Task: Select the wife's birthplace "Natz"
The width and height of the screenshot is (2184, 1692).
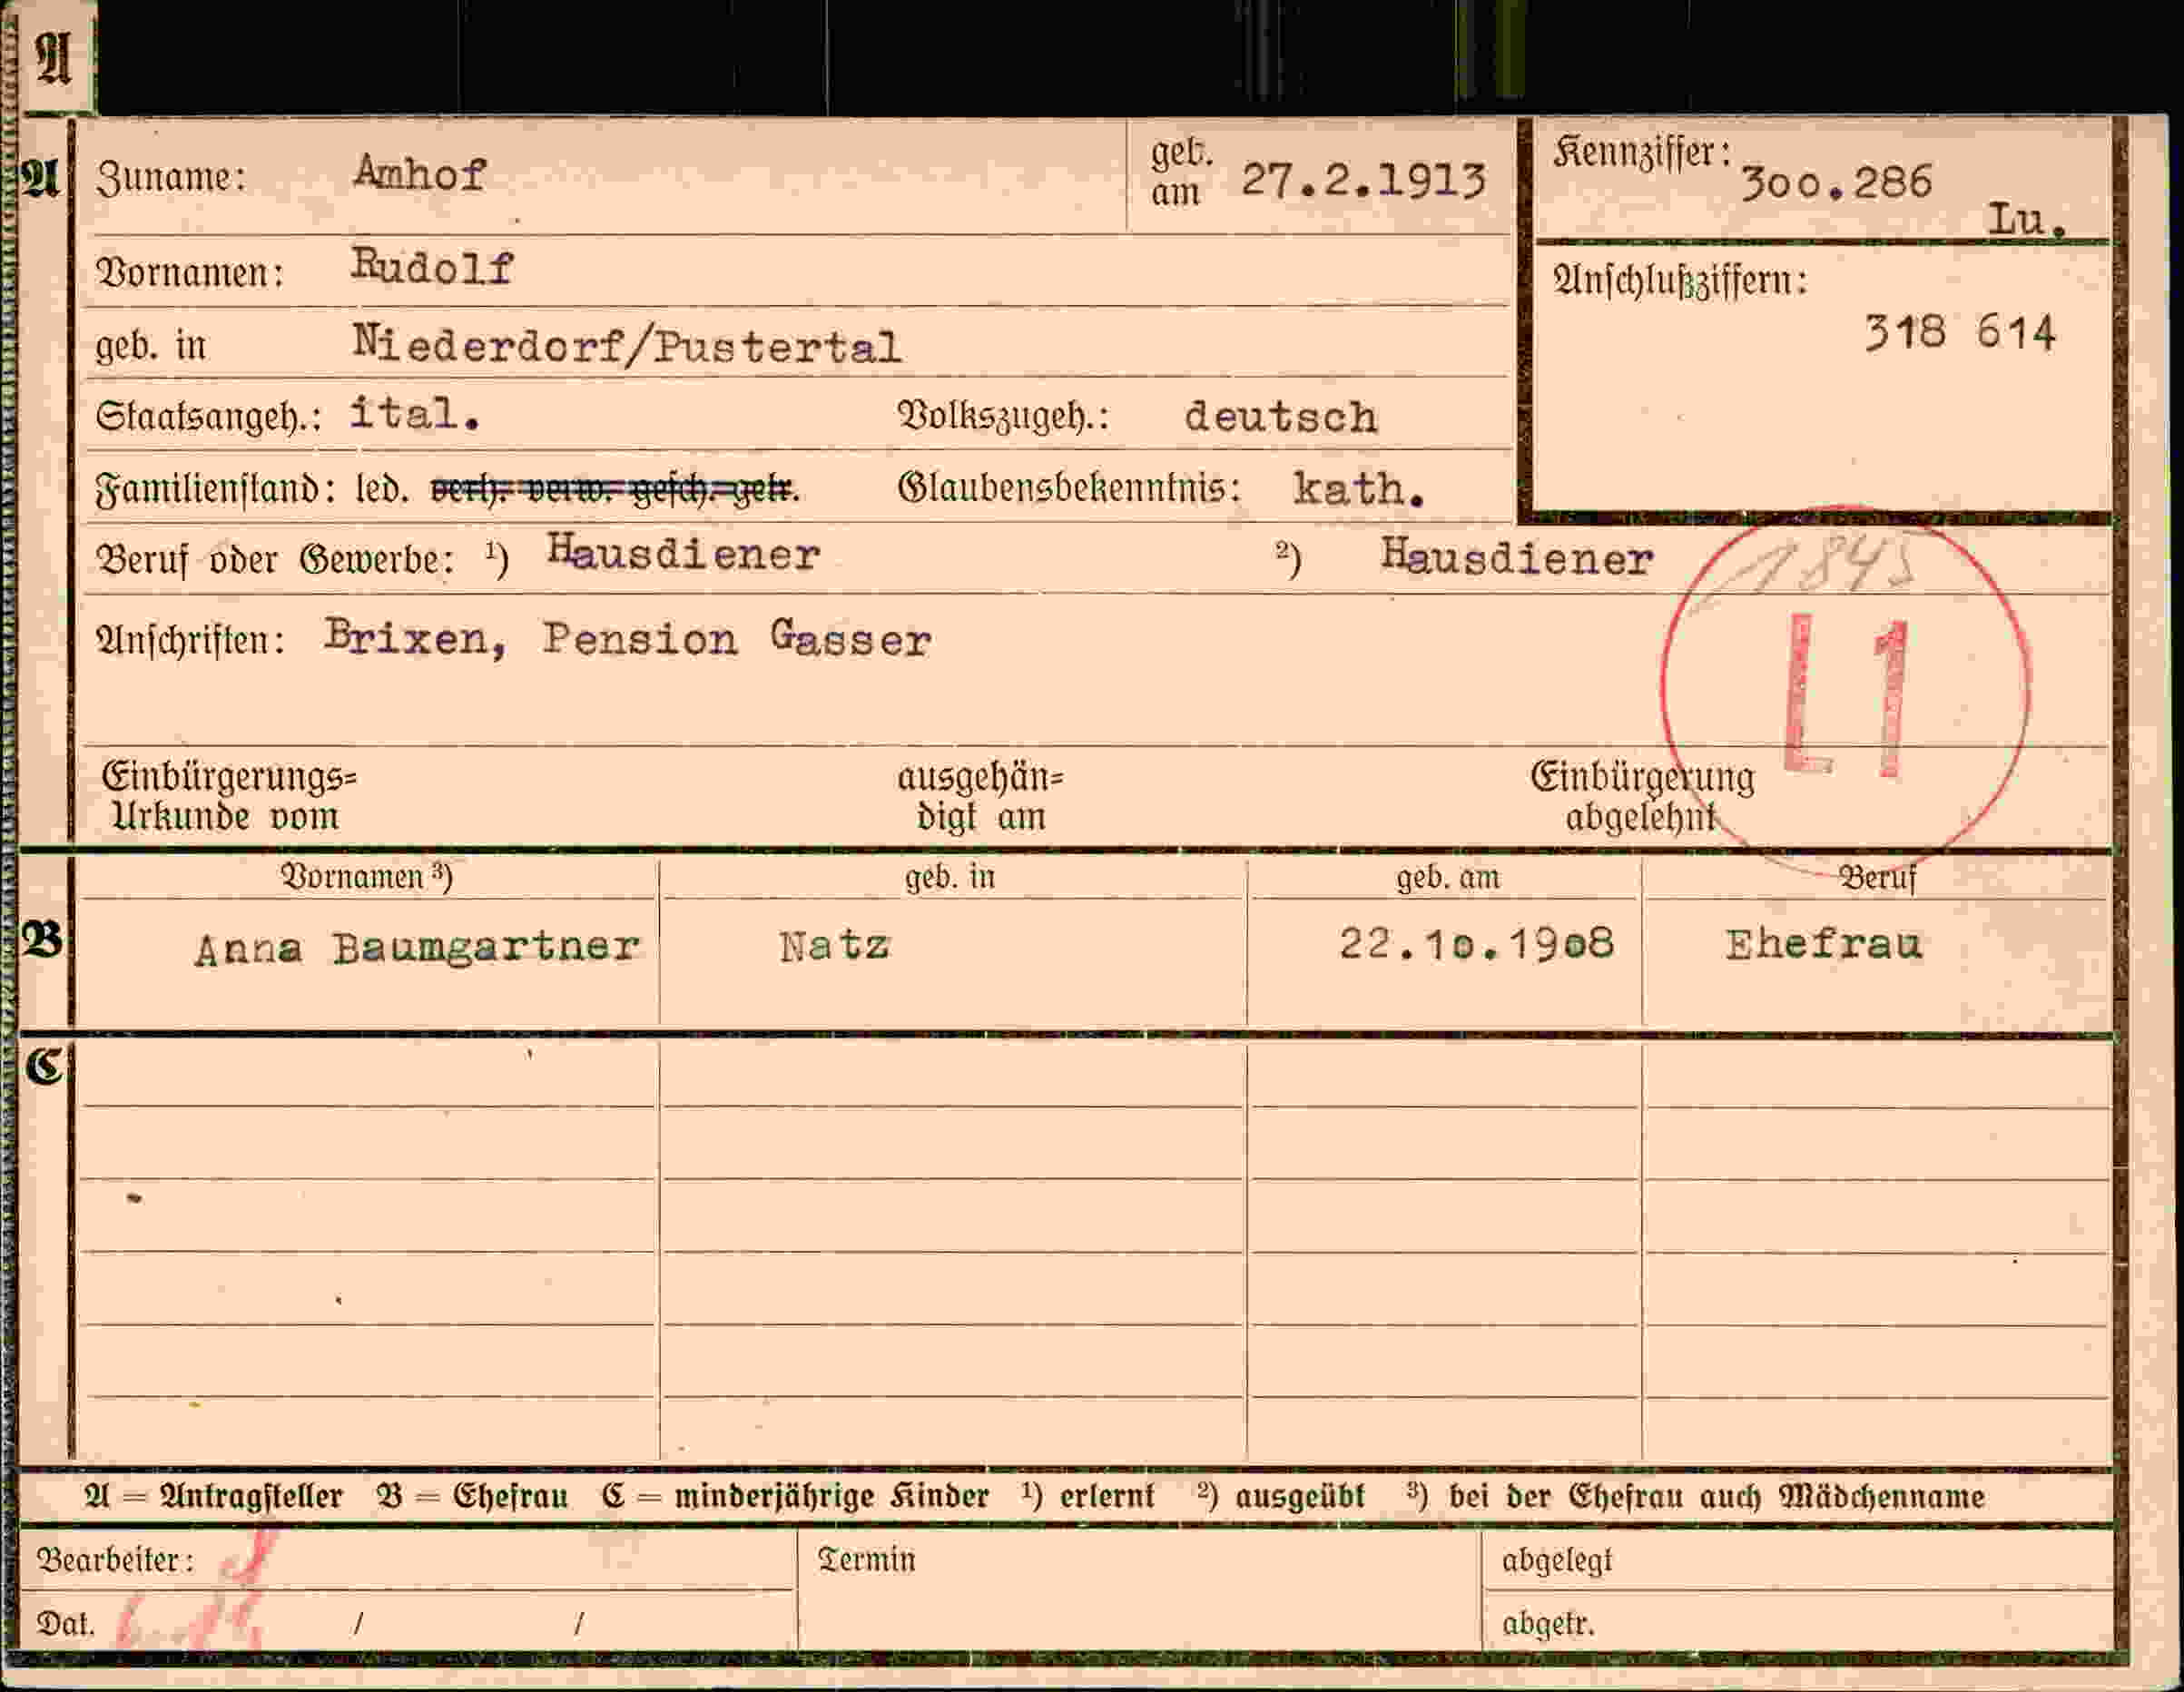Action: (x=835, y=945)
